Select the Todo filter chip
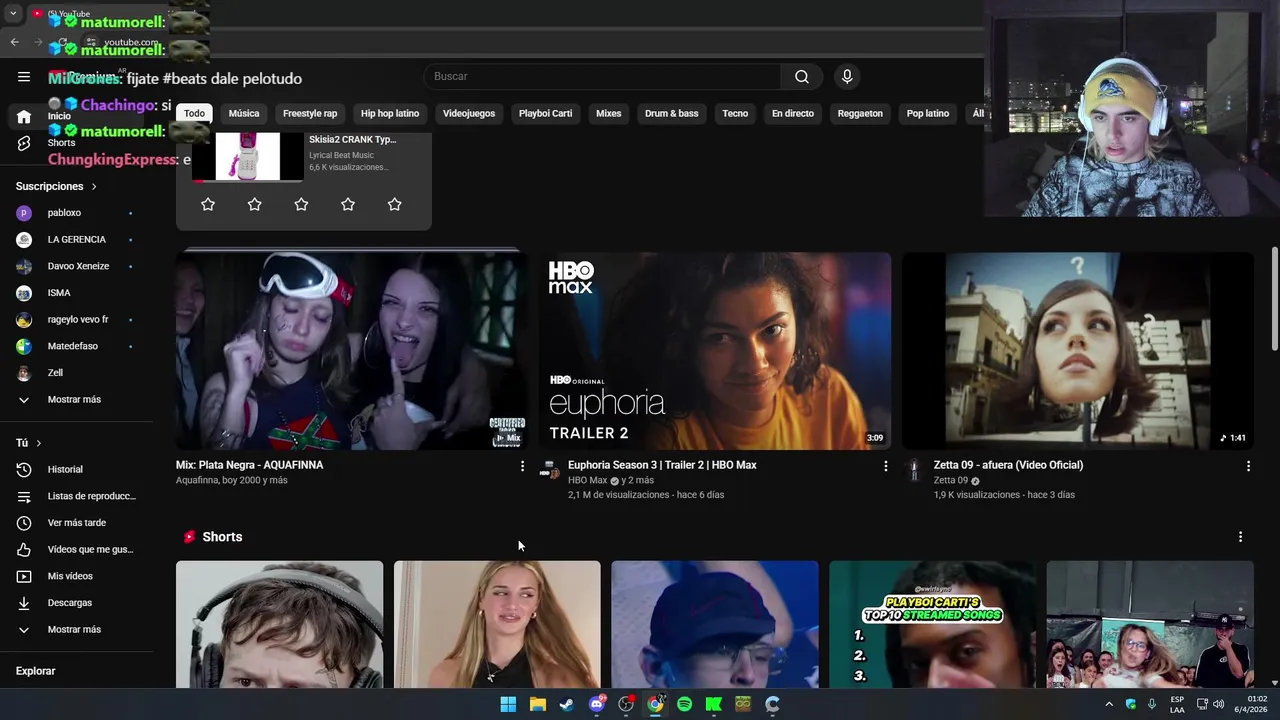Viewport: 1280px width, 720px height. point(194,113)
